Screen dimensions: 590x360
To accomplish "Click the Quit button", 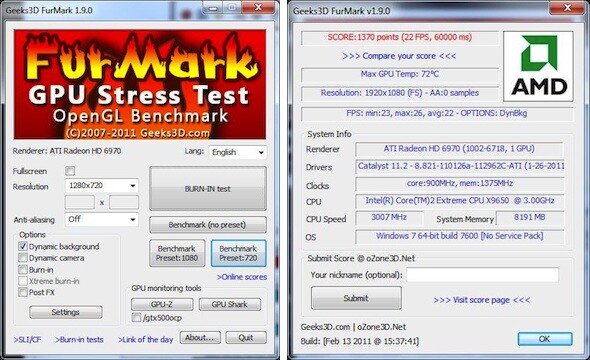I will pyautogui.click(x=246, y=337).
